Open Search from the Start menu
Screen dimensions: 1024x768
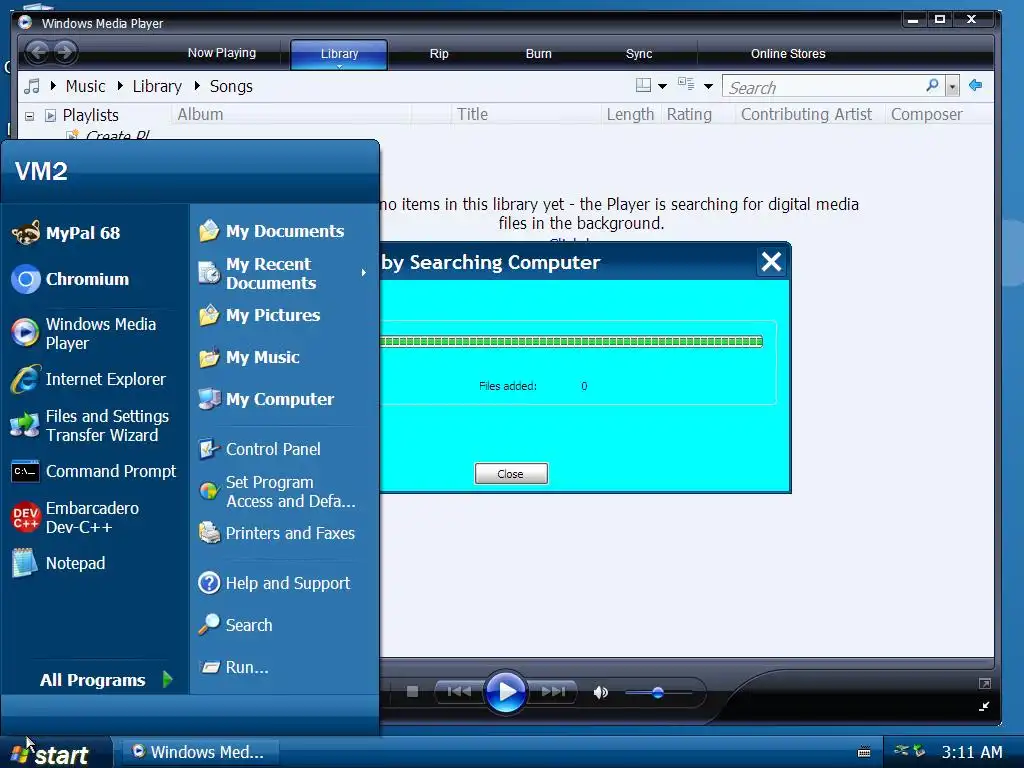(282, 625)
